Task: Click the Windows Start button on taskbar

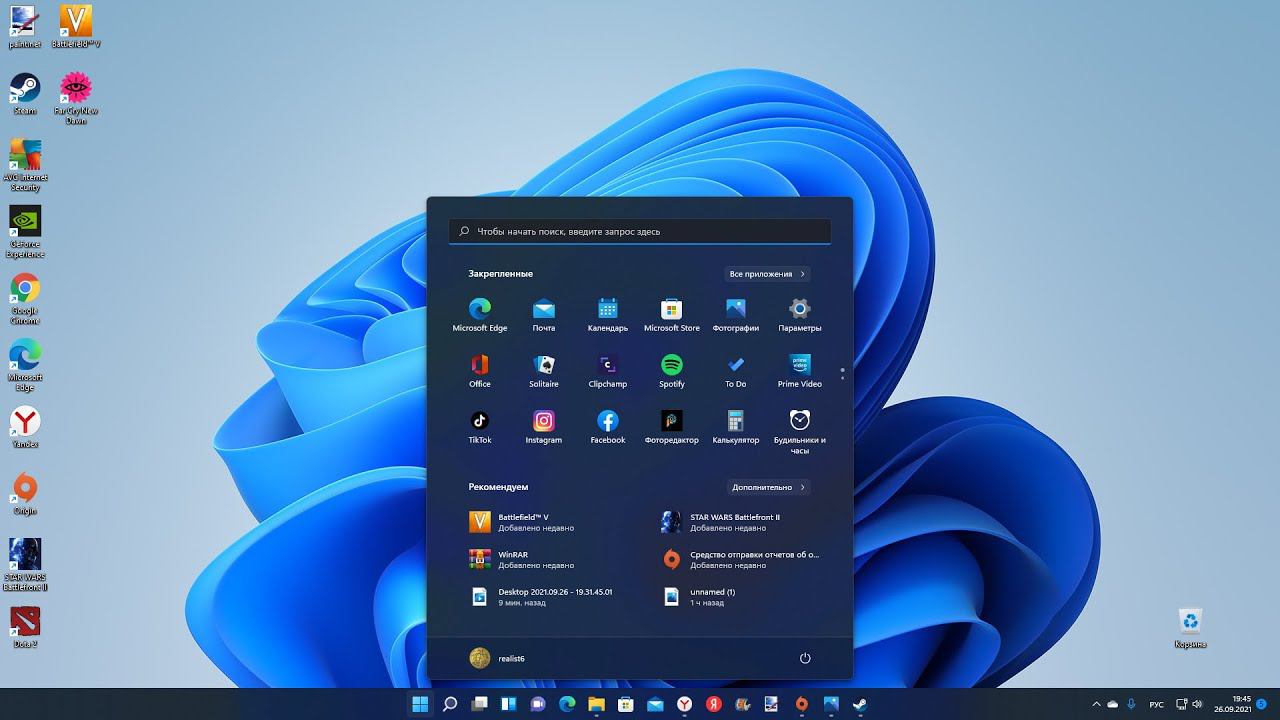Action: [420, 704]
